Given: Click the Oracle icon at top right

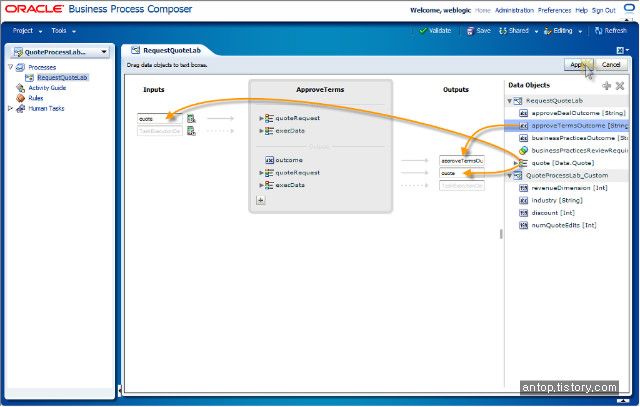Looking at the screenshot, I should [x=629, y=9].
